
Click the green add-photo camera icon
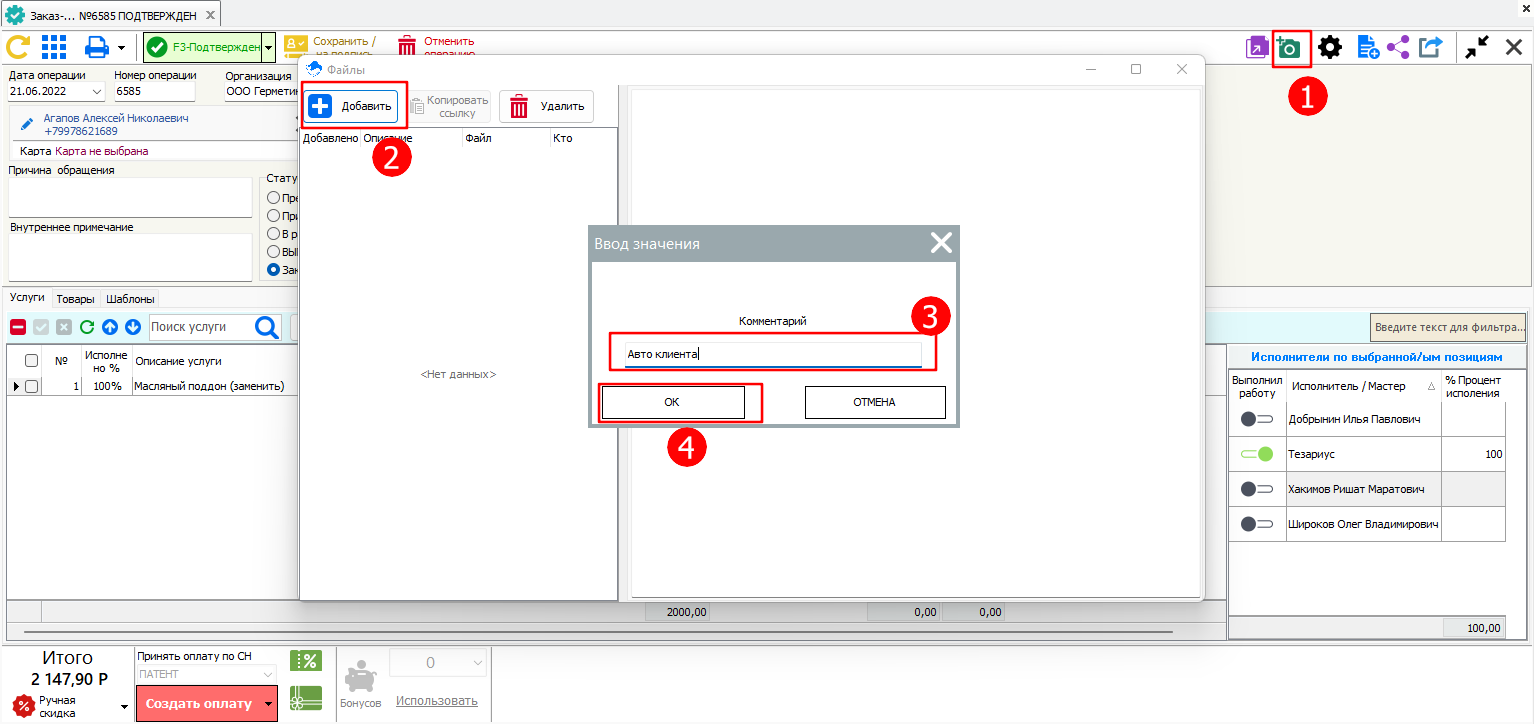point(1291,47)
